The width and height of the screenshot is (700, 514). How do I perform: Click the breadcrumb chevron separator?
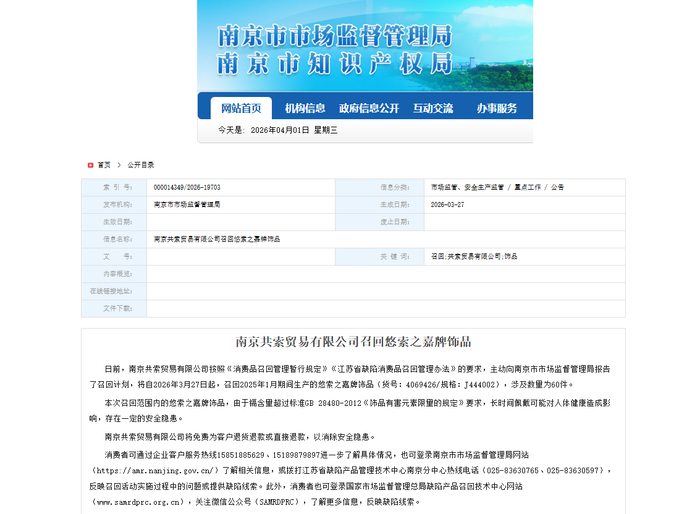(119, 165)
